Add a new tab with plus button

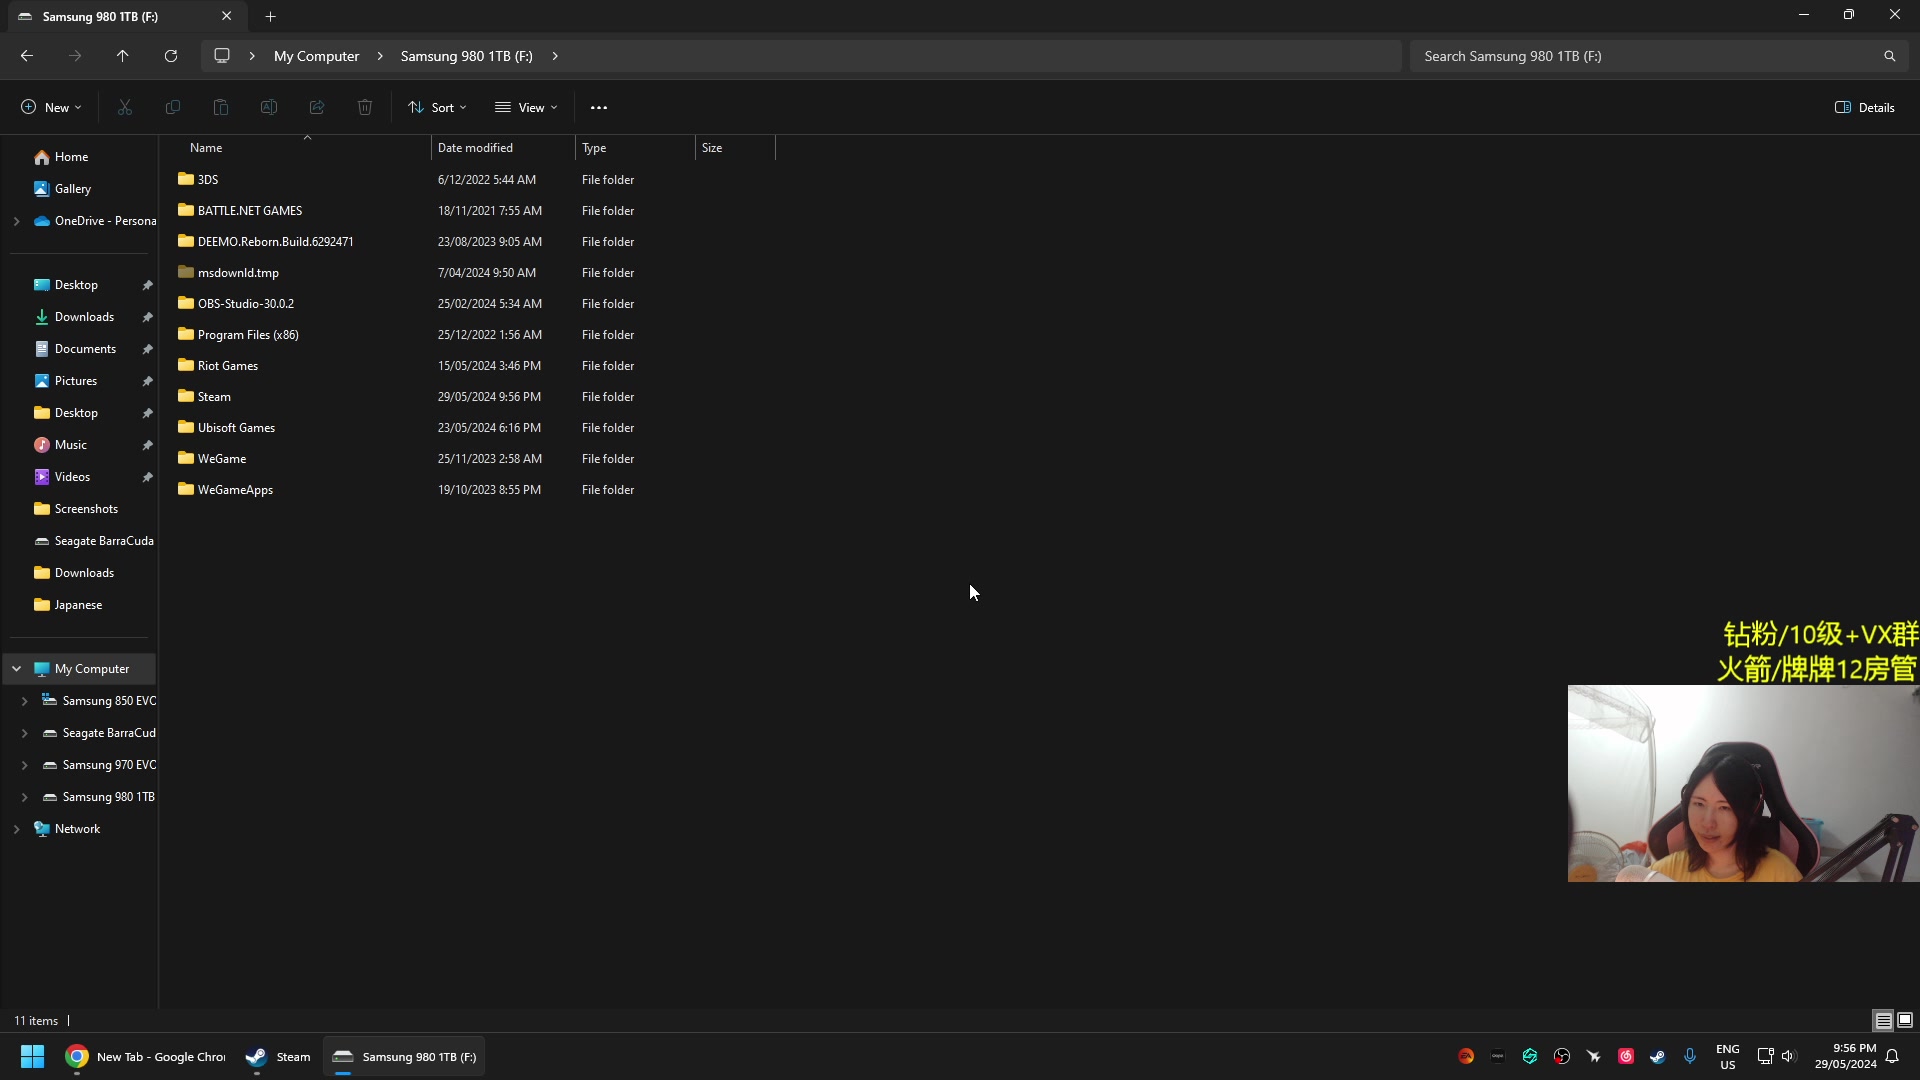[x=270, y=16]
